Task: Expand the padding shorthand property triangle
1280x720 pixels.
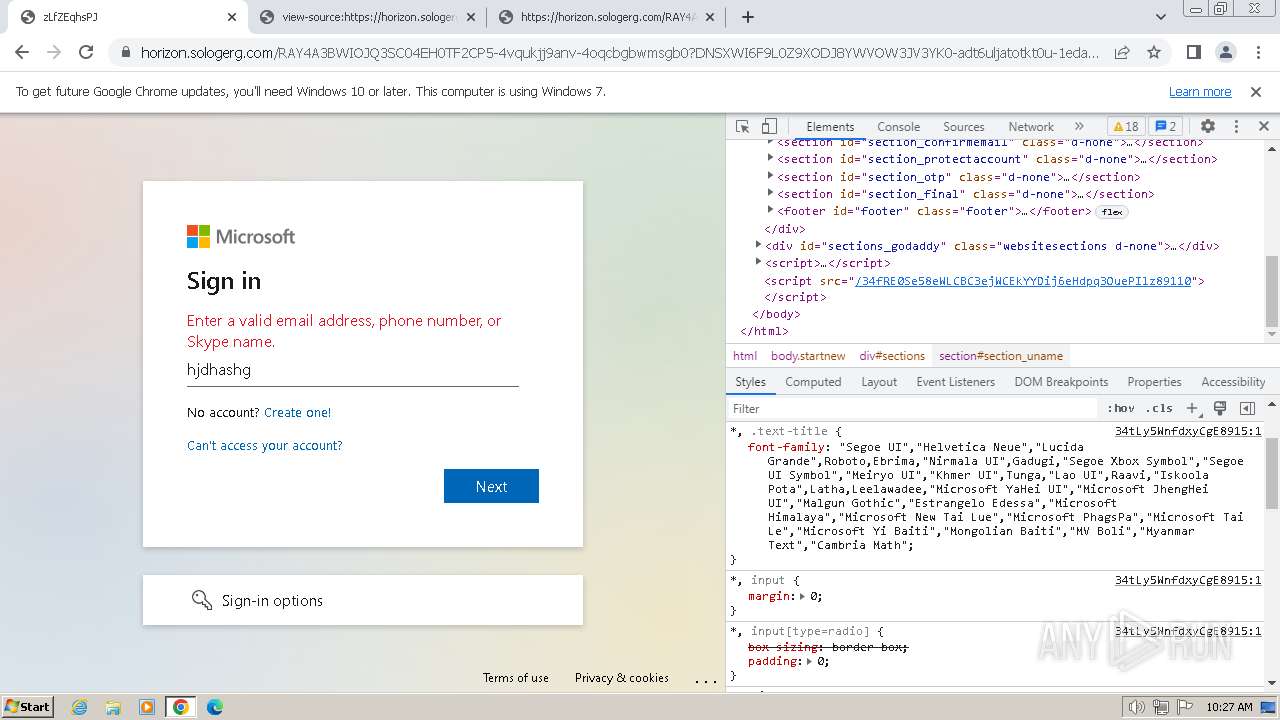Action: 810,661
